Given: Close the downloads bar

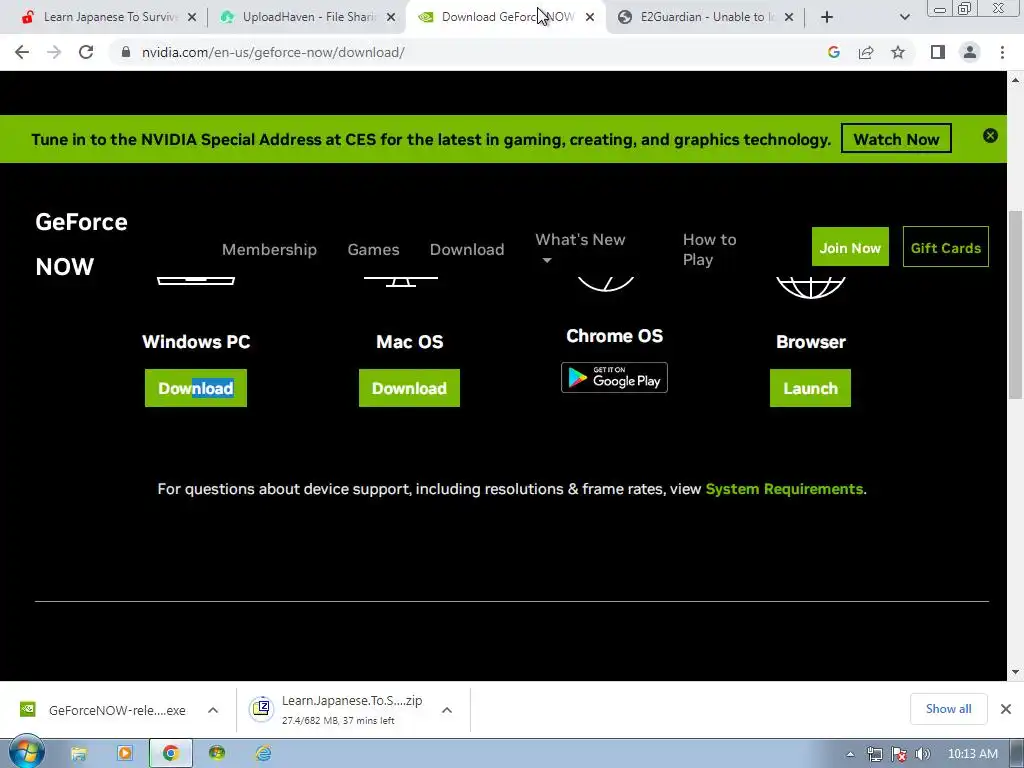Looking at the screenshot, I should pos(1006,709).
